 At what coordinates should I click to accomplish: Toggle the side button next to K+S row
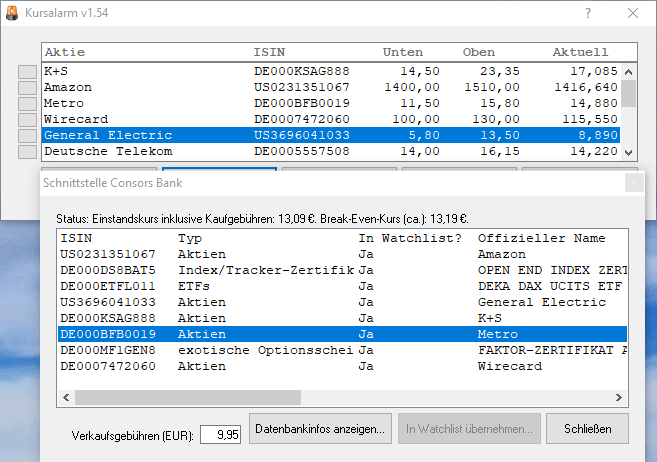click(x=27, y=72)
